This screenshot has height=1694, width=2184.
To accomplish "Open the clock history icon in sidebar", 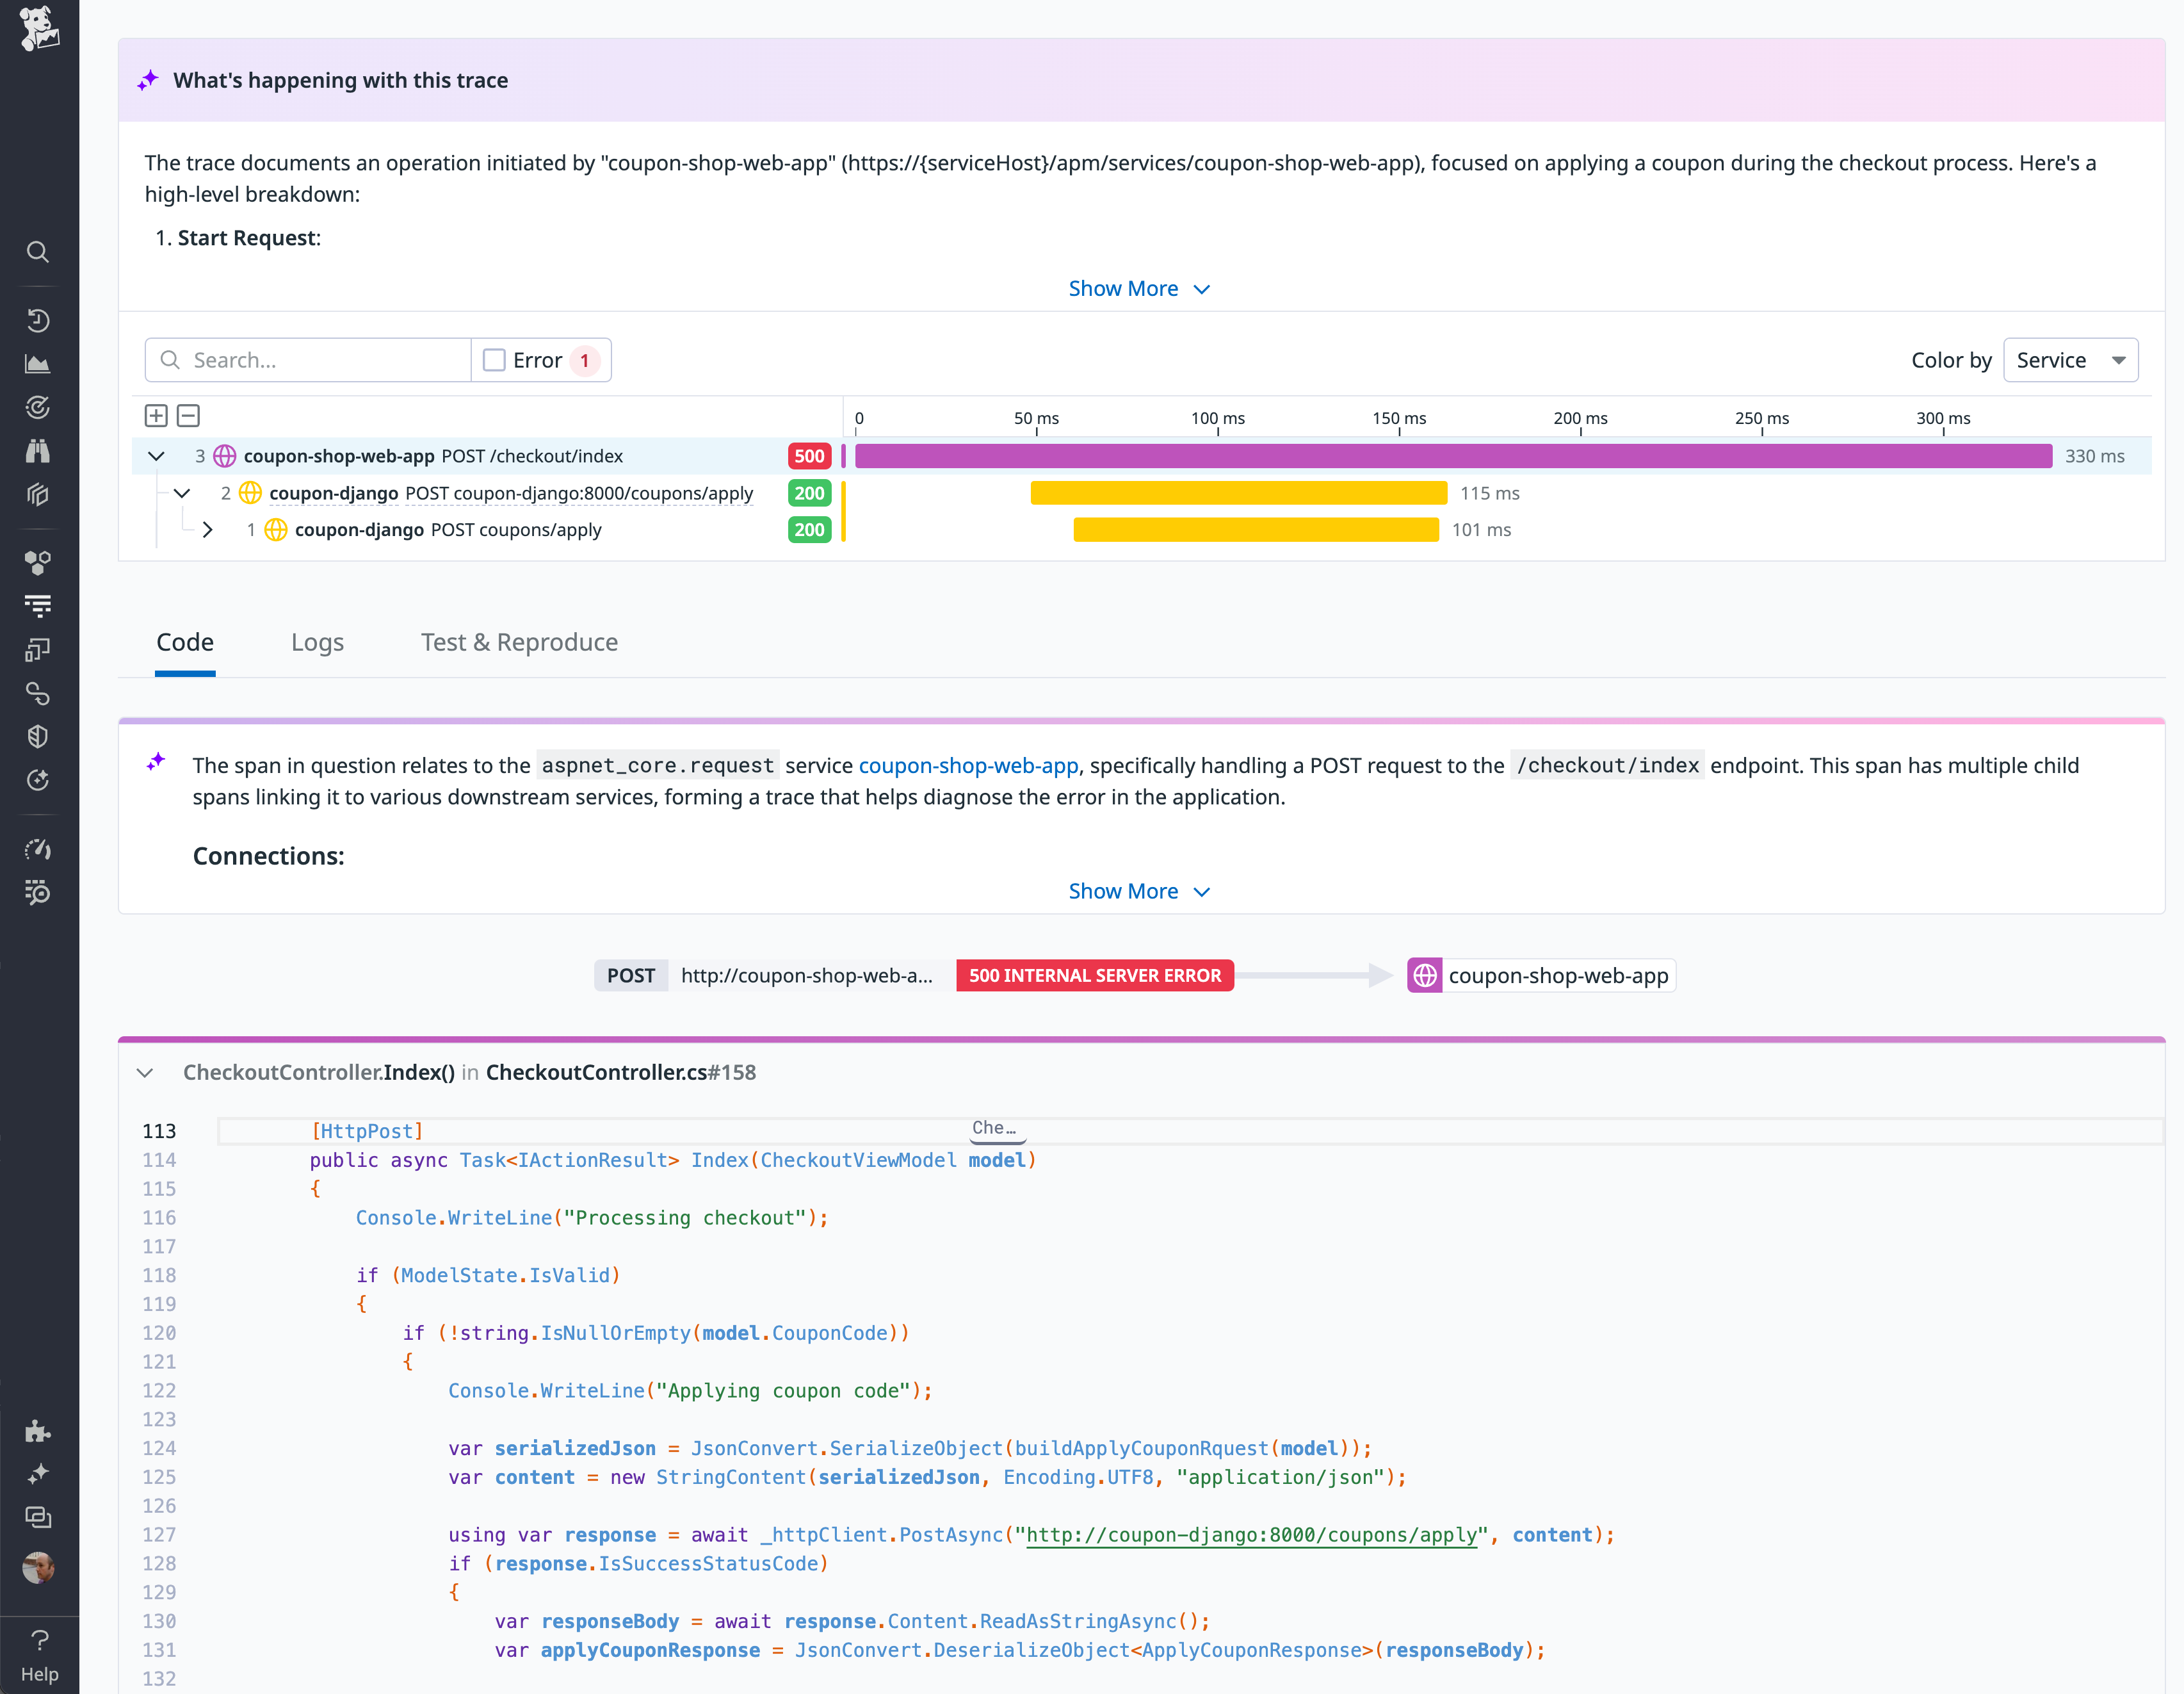I will pos(38,320).
